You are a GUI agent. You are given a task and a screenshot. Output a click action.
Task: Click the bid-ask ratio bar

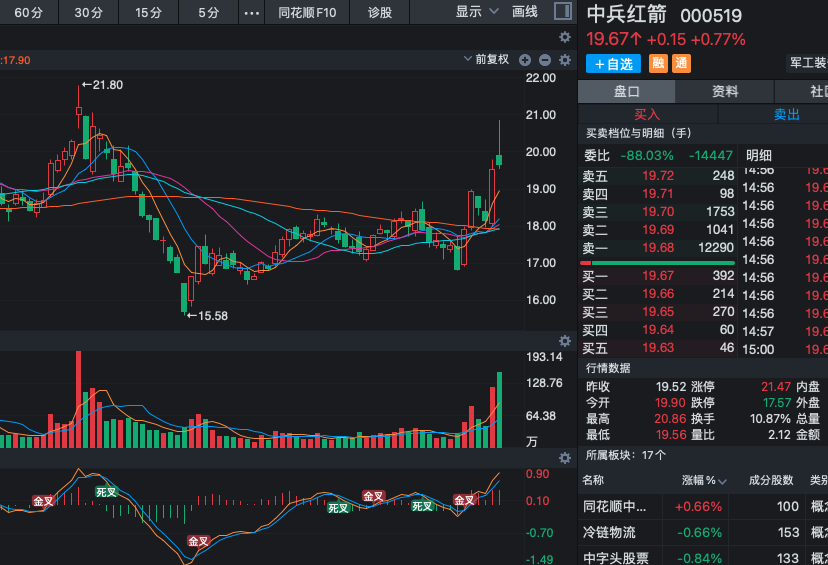click(657, 262)
